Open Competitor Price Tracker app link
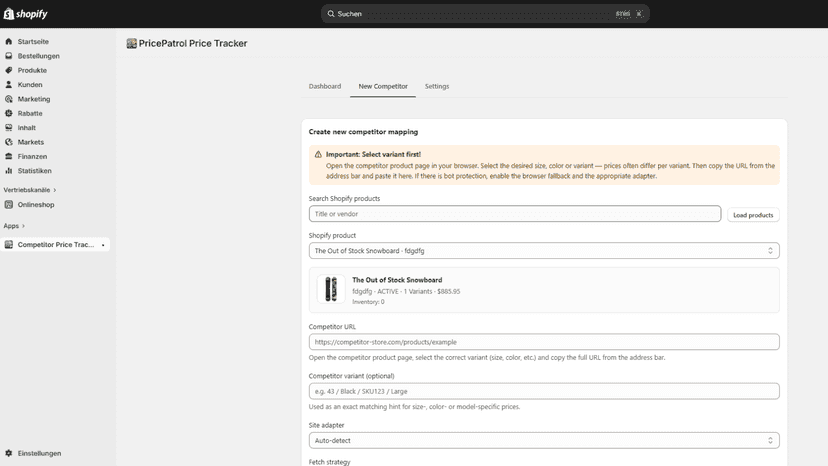 55,245
